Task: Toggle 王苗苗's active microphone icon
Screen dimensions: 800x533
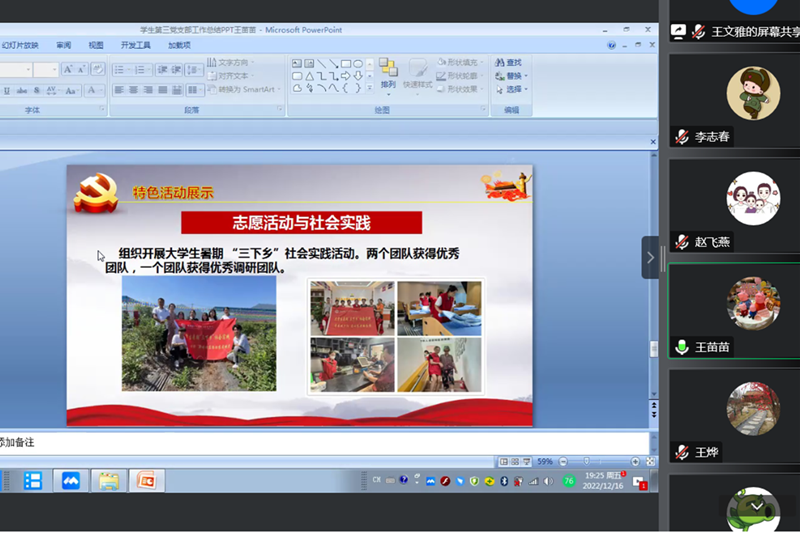Action: click(682, 347)
